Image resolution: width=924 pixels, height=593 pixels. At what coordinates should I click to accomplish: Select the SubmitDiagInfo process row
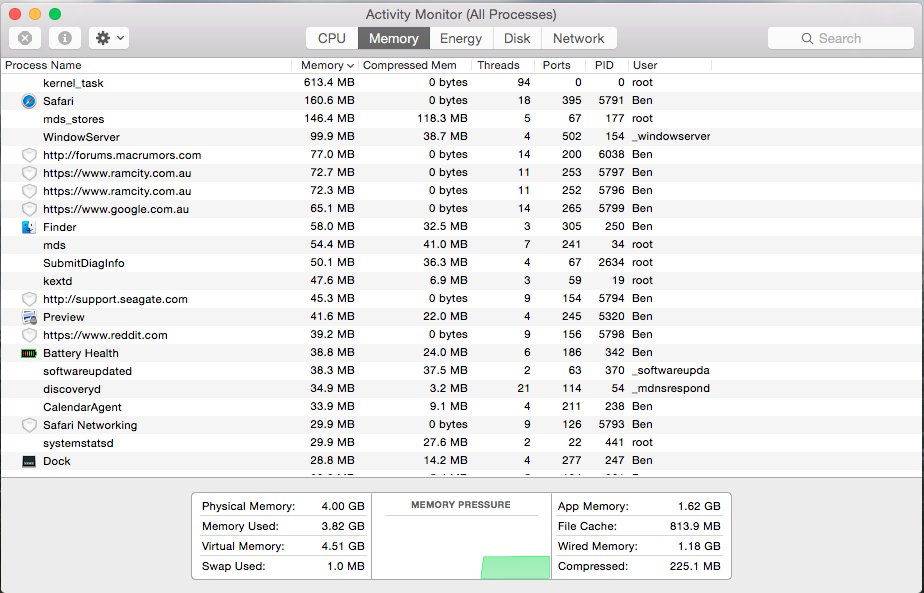coord(462,263)
